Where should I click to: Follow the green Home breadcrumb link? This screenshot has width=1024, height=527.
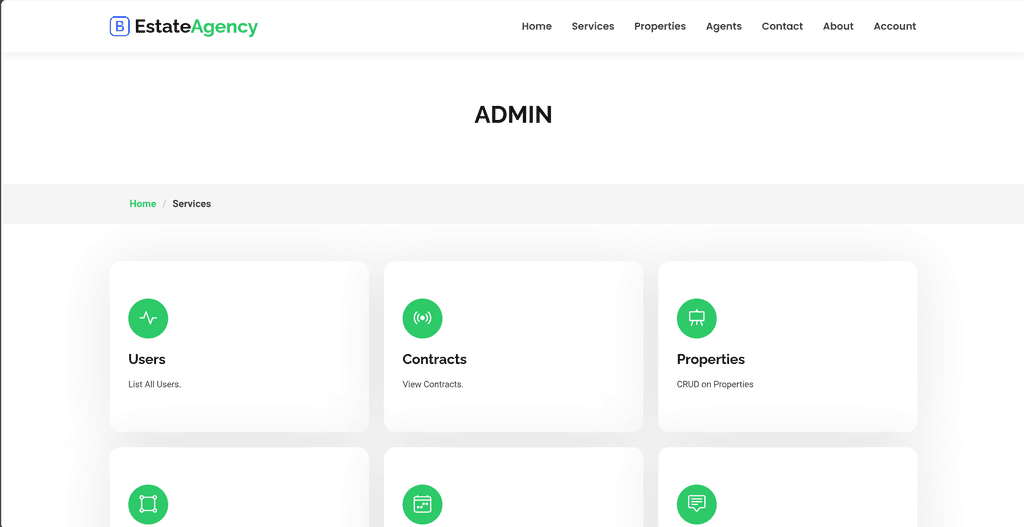point(142,204)
